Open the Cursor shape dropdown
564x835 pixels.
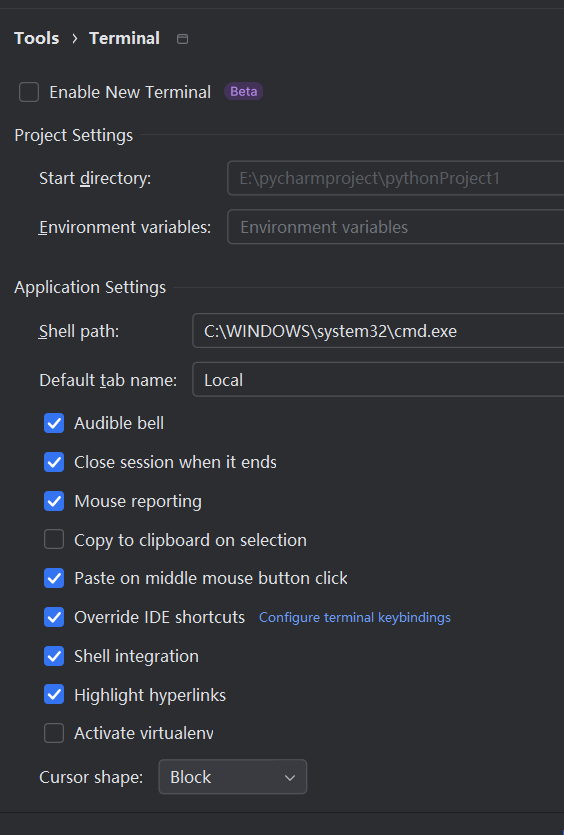pyautogui.click(x=233, y=777)
